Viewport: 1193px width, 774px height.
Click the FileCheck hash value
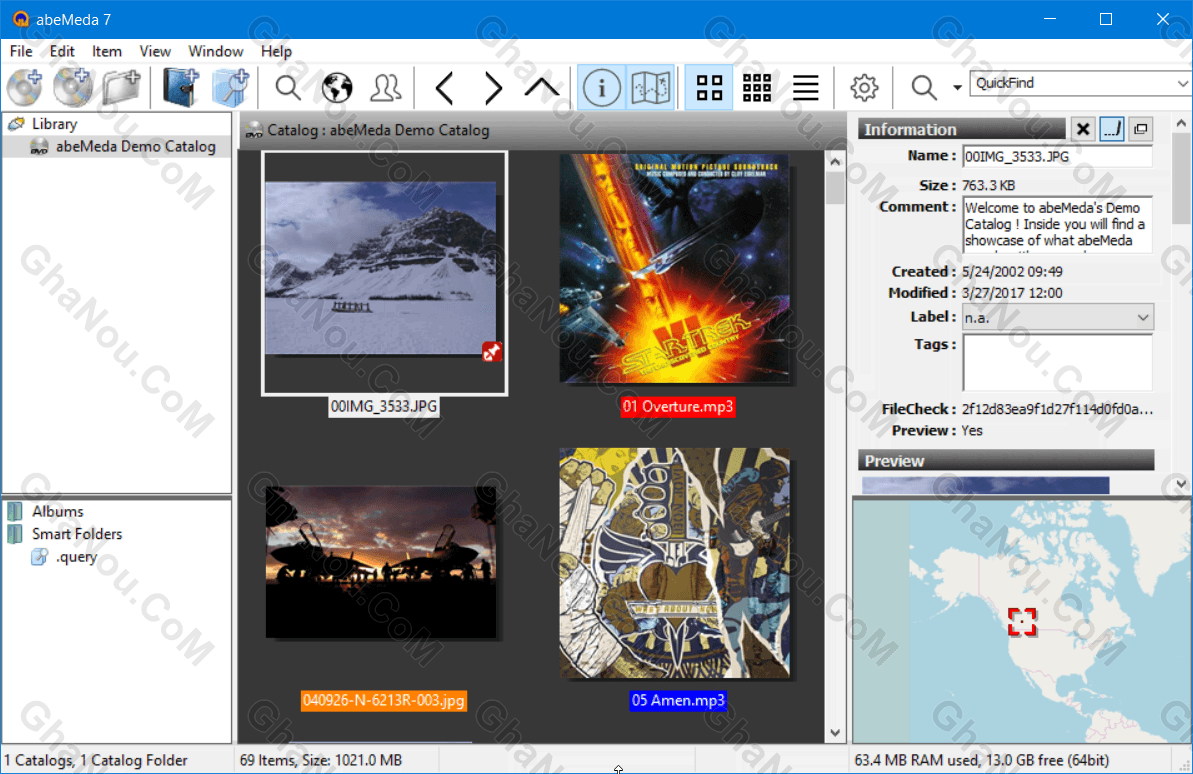point(1057,409)
